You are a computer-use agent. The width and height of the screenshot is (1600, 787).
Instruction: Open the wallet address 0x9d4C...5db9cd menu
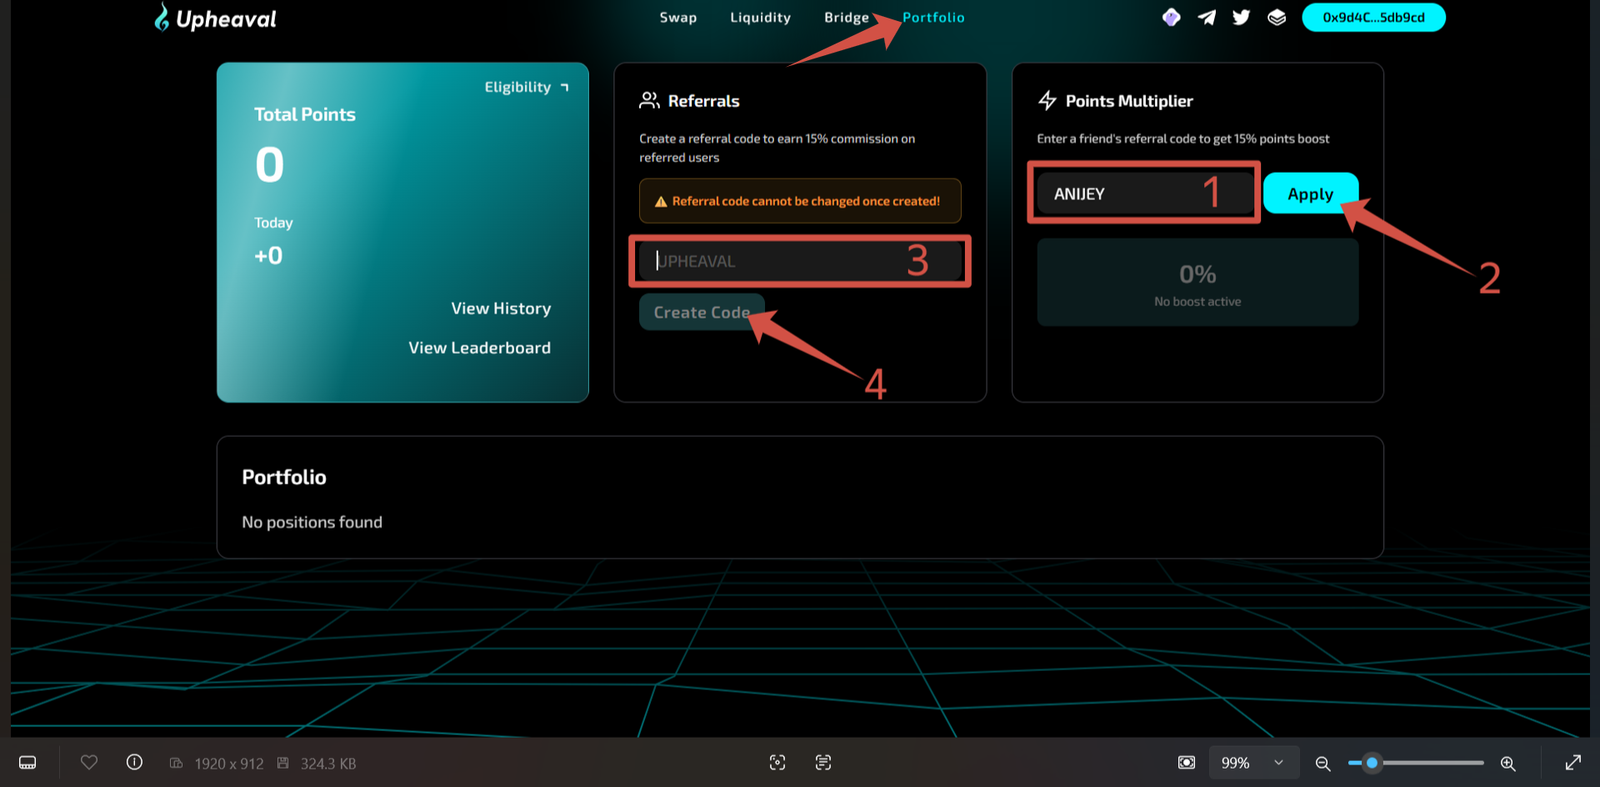pyautogui.click(x=1373, y=17)
